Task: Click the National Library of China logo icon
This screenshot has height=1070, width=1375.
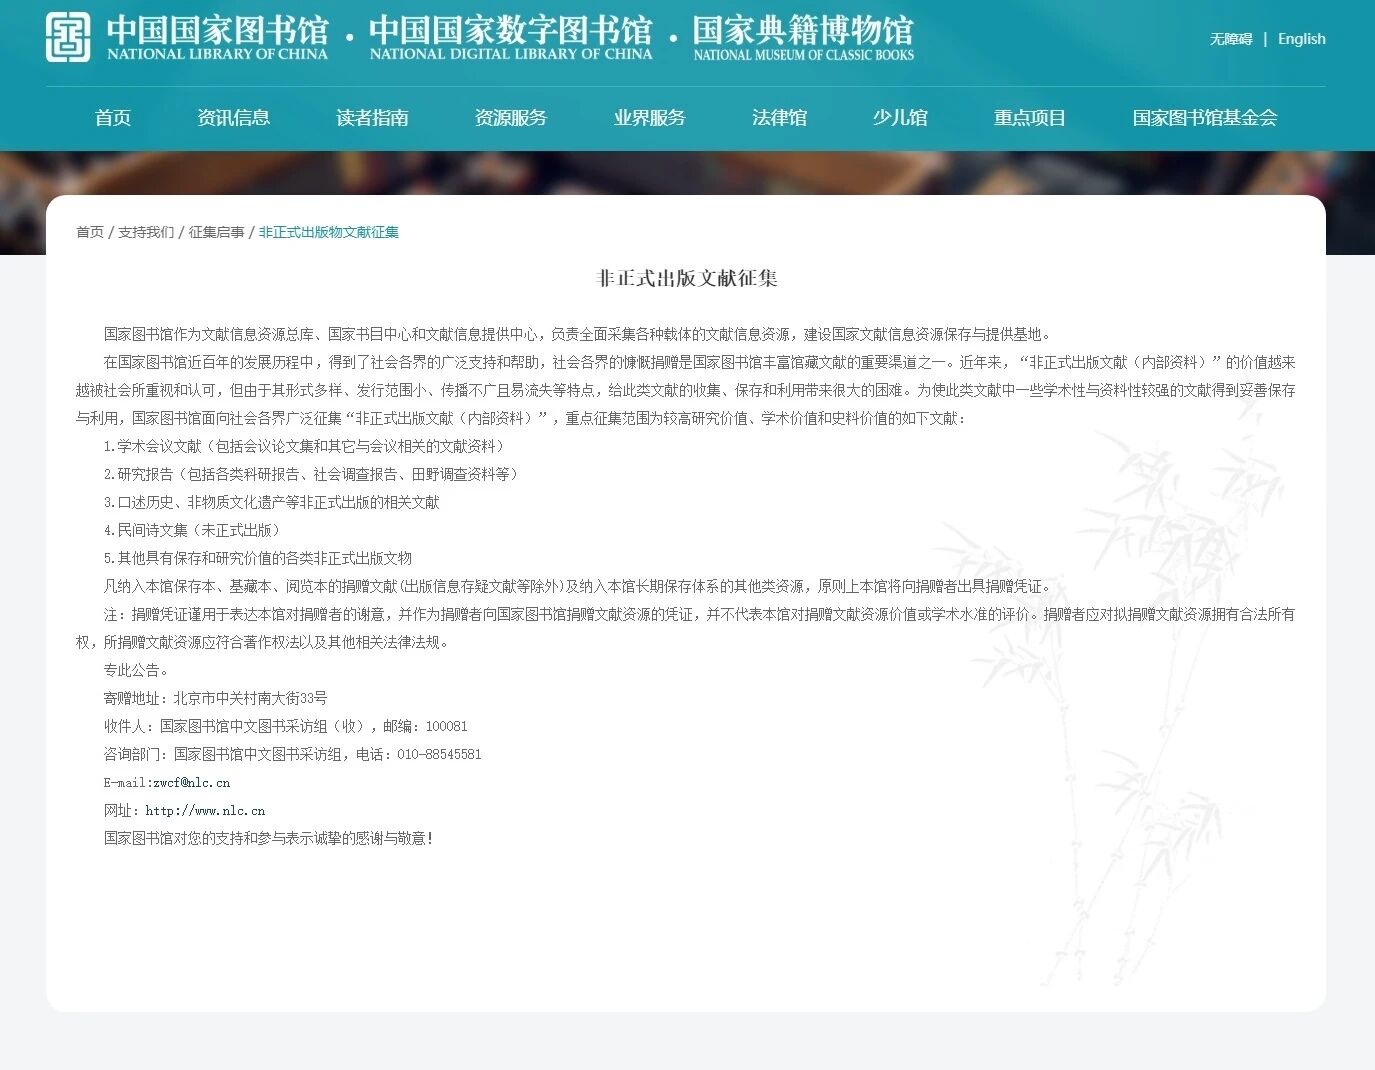Action: coord(68,37)
